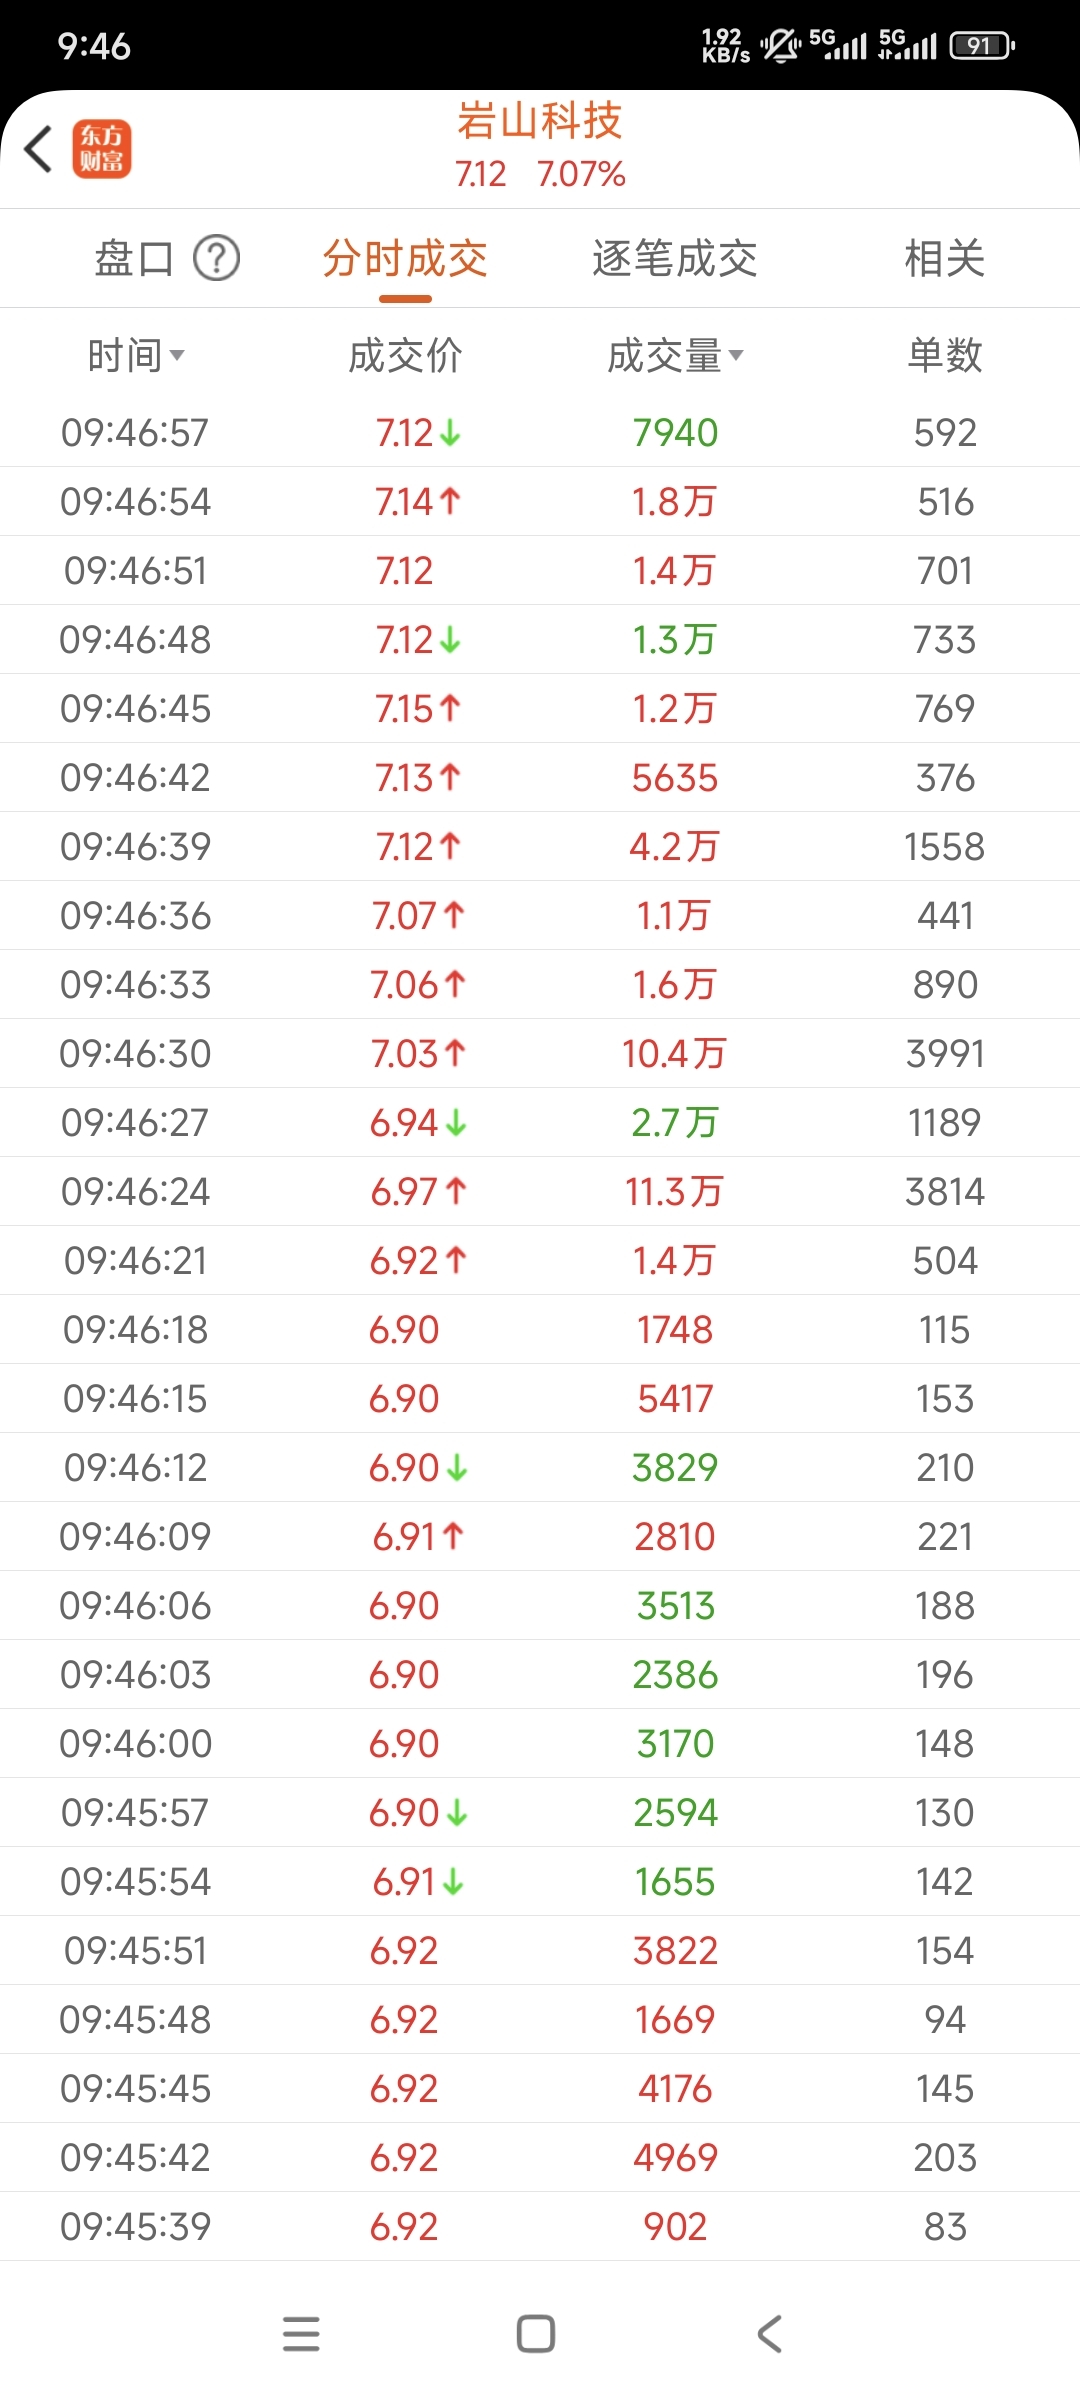Tap the 成交价 column header
The image size is (1080, 2400).
click(405, 355)
